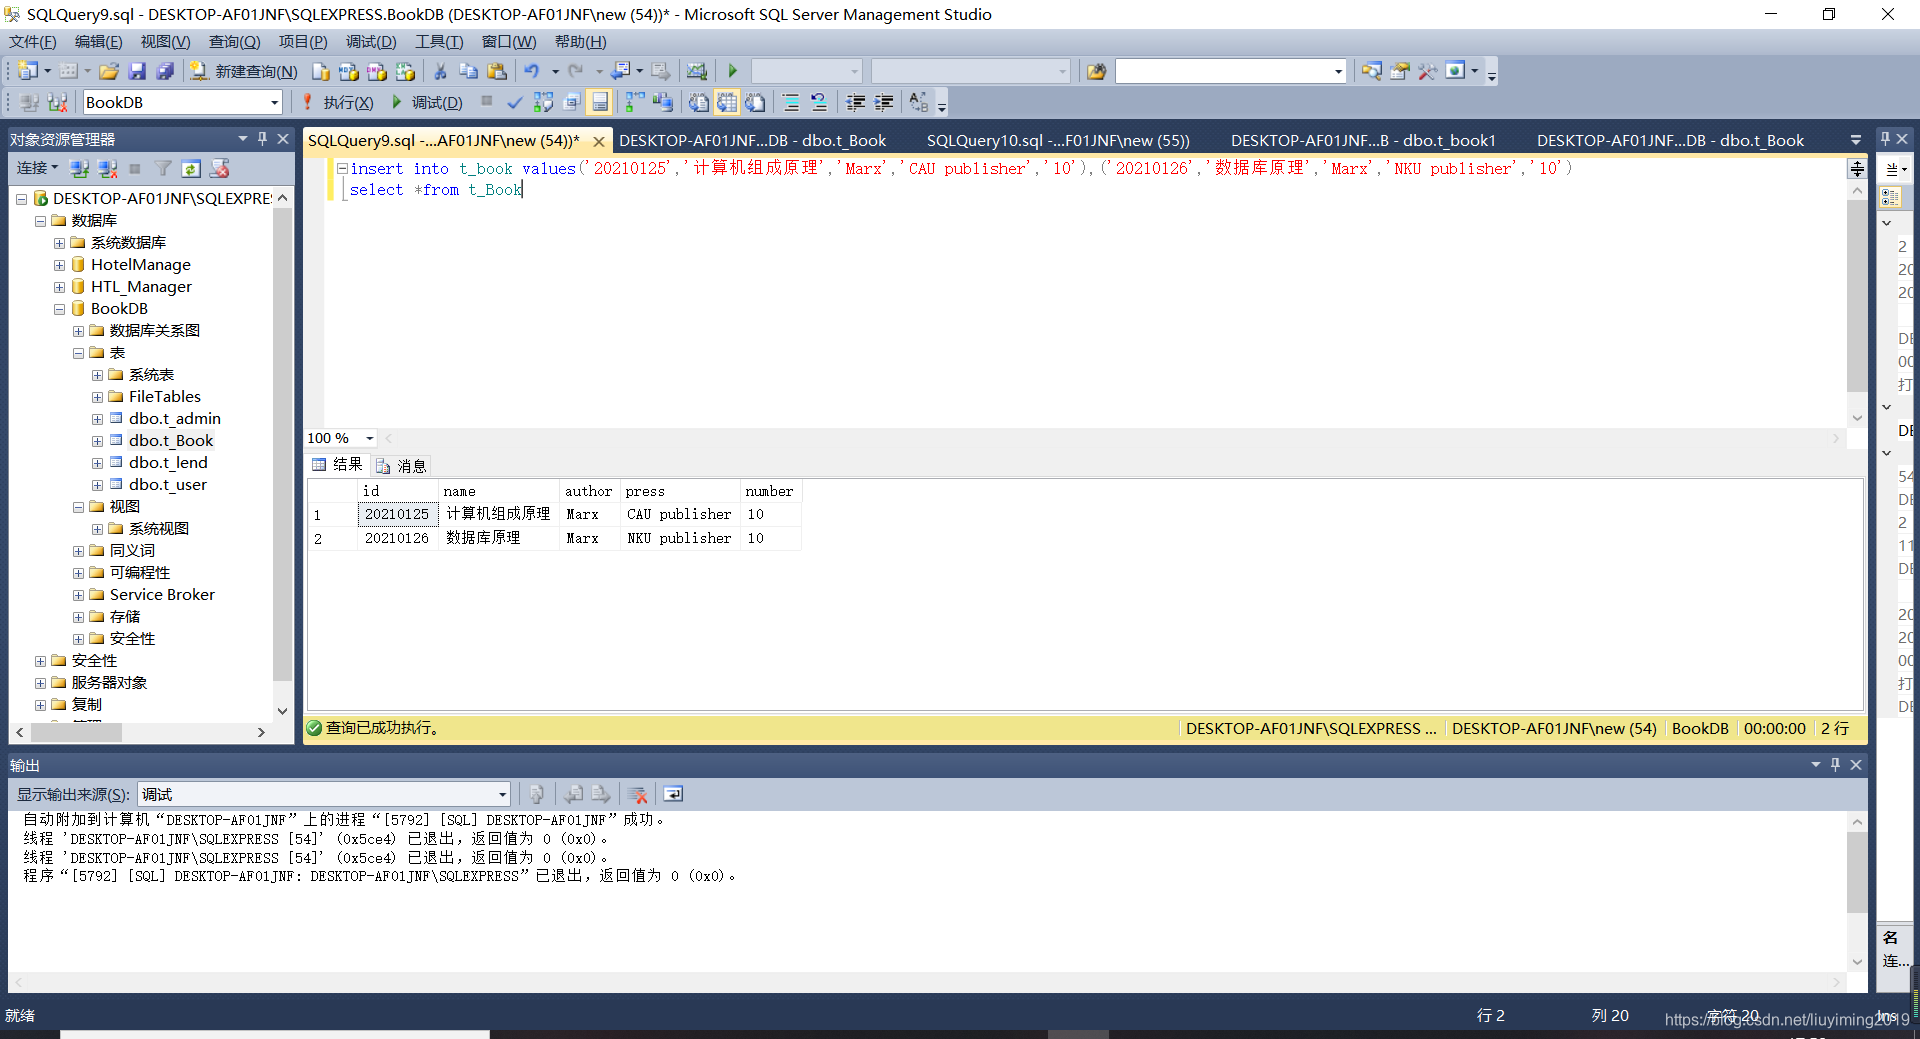Click the Undo arrow icon
1920x1039 pixels.
coord(531,71)
